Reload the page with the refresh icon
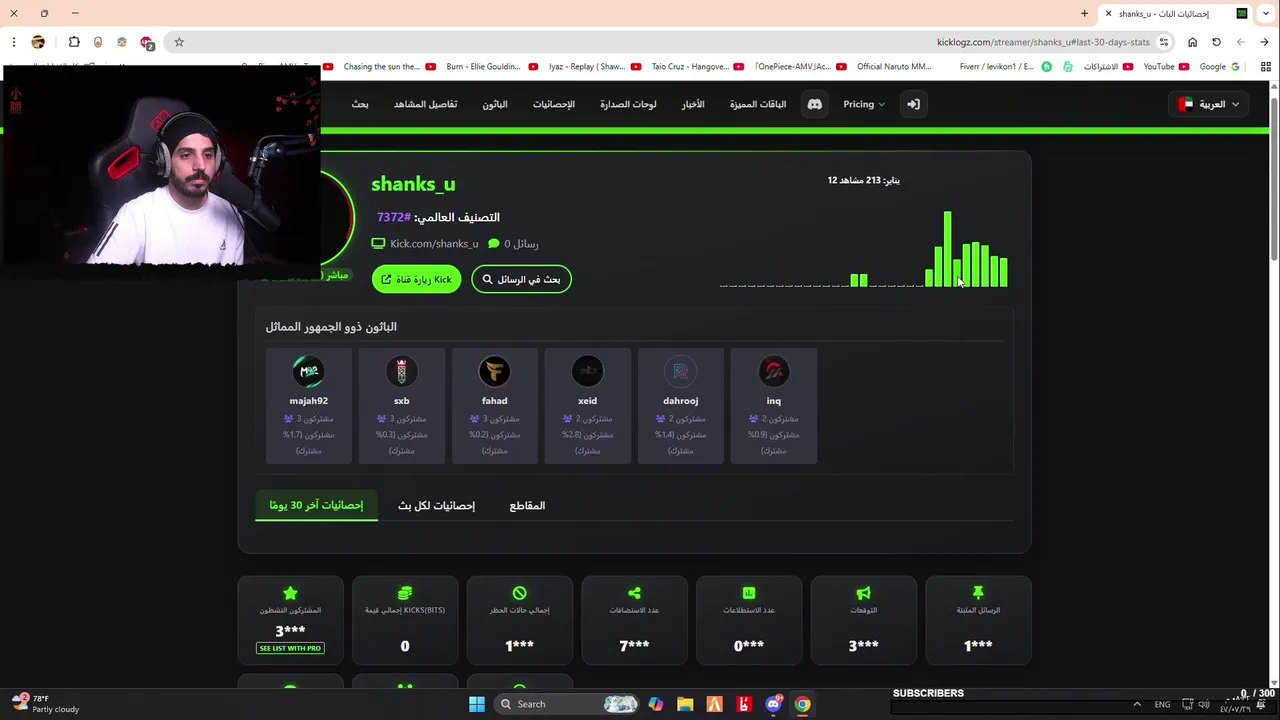This screenshot has width=1280, height=720. 1216,42
